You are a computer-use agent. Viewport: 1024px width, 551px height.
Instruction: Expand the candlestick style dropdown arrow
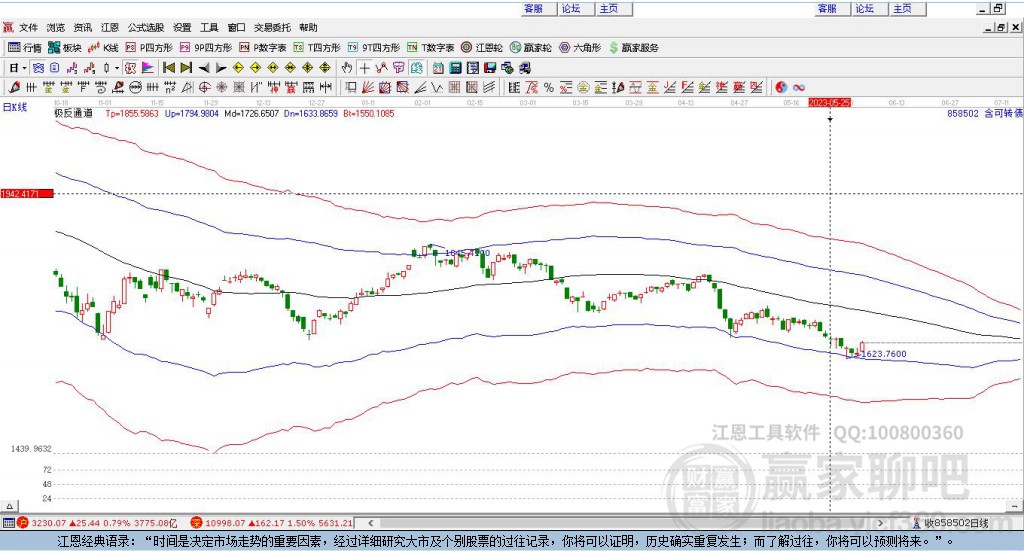[116, 68]
